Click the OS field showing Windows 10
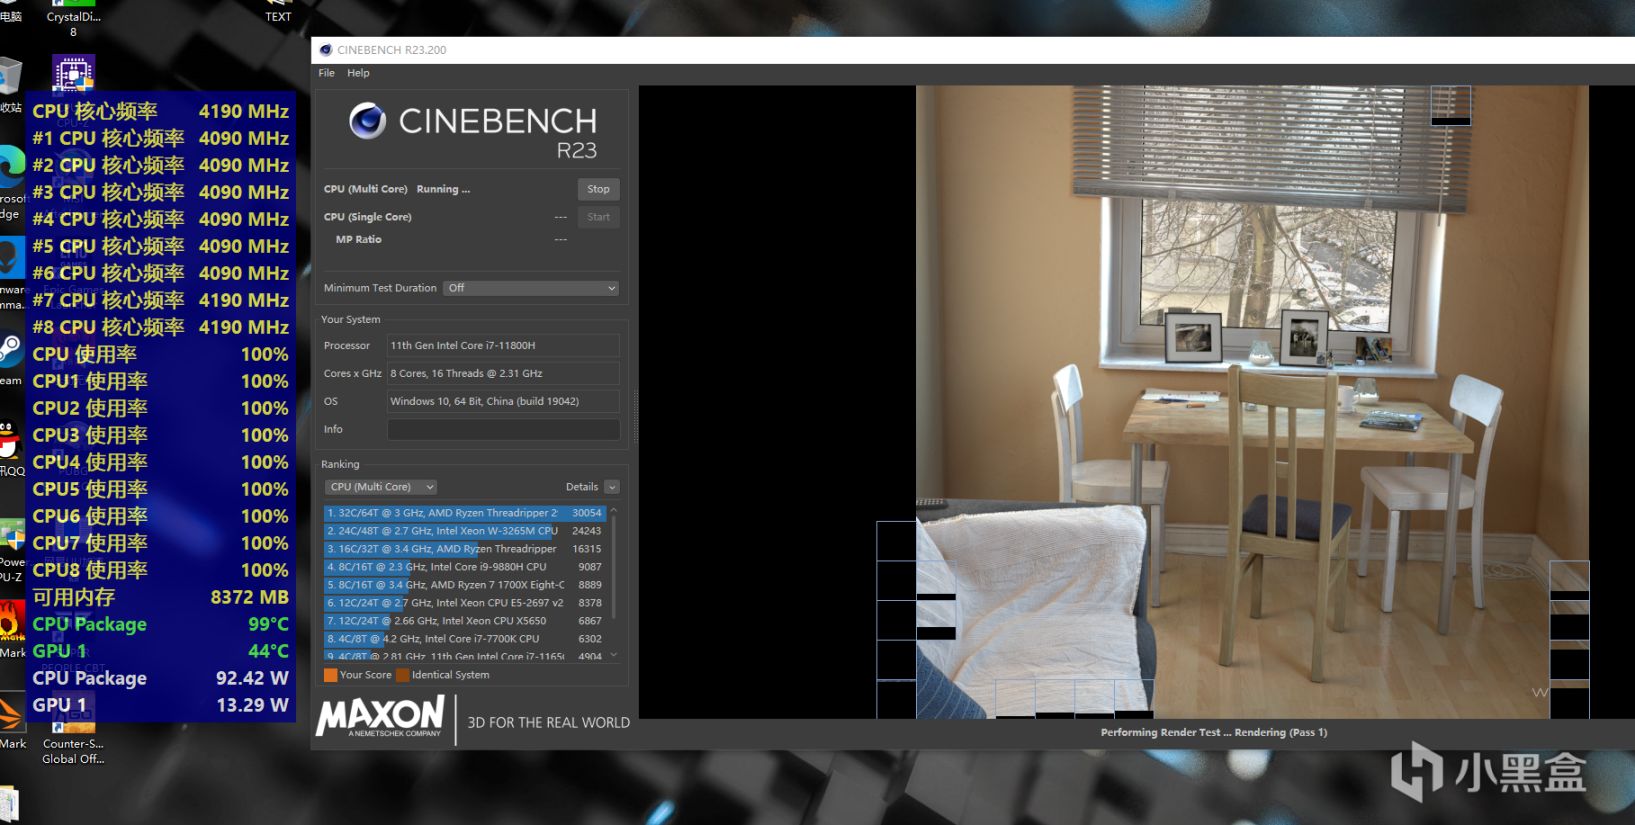1635x825 pixels. 503,401
